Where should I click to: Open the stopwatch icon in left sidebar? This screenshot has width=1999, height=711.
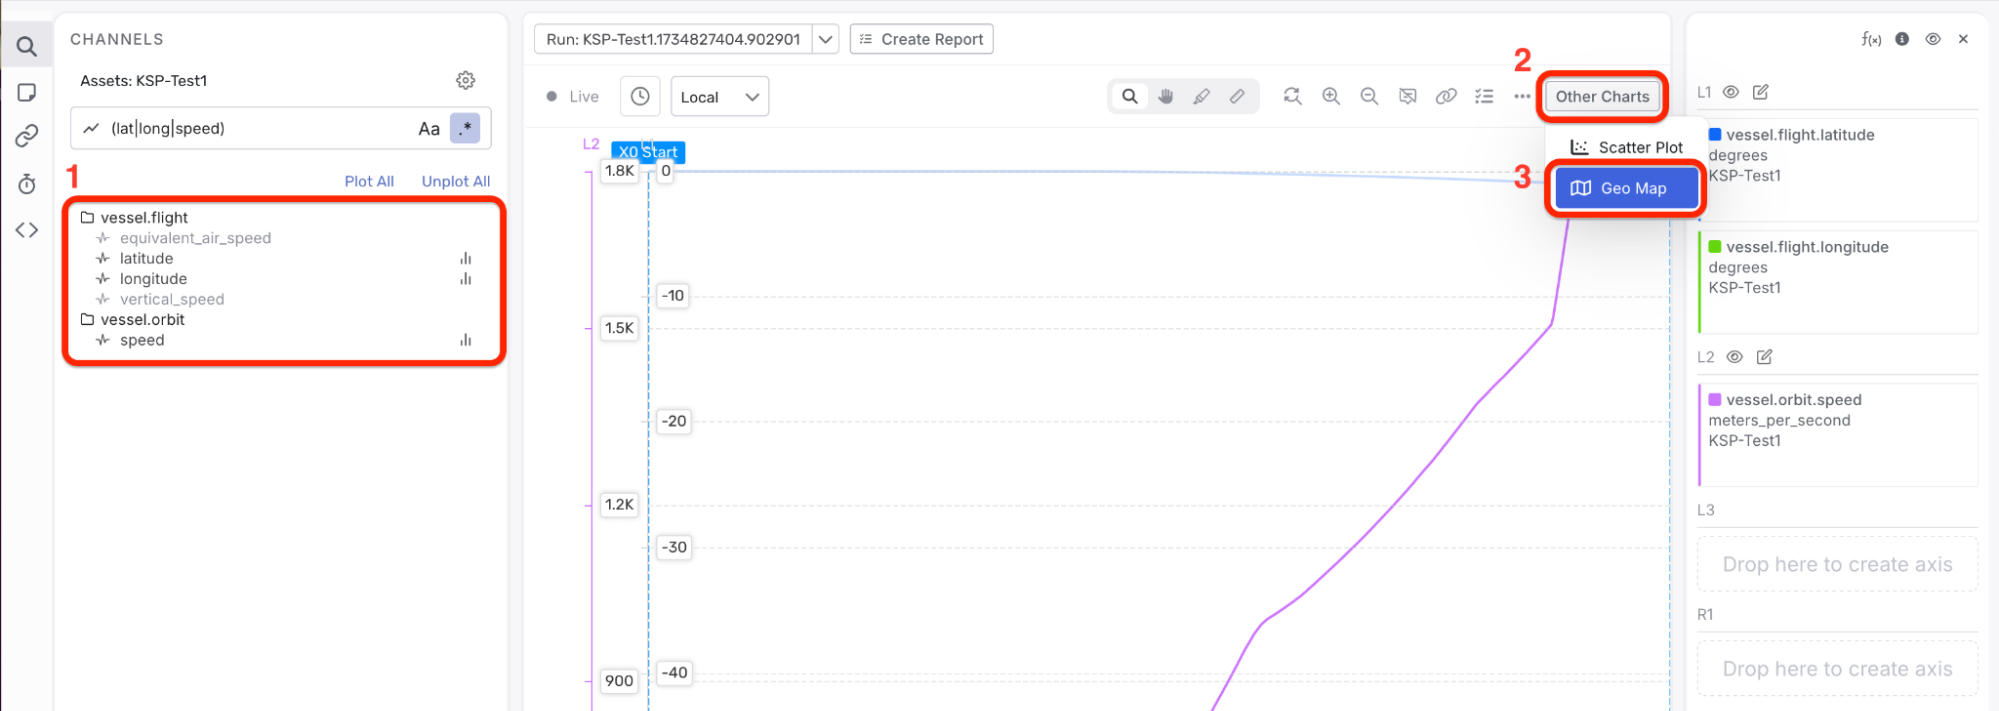point(27,184)
